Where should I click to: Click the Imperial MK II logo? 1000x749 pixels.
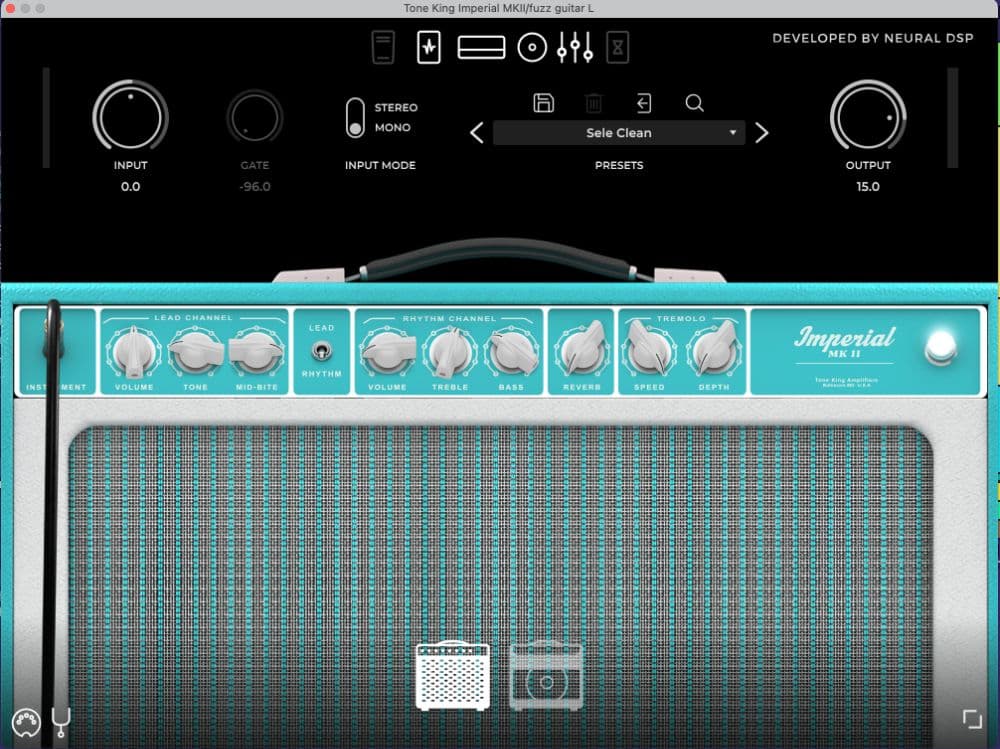pos(844,343)
